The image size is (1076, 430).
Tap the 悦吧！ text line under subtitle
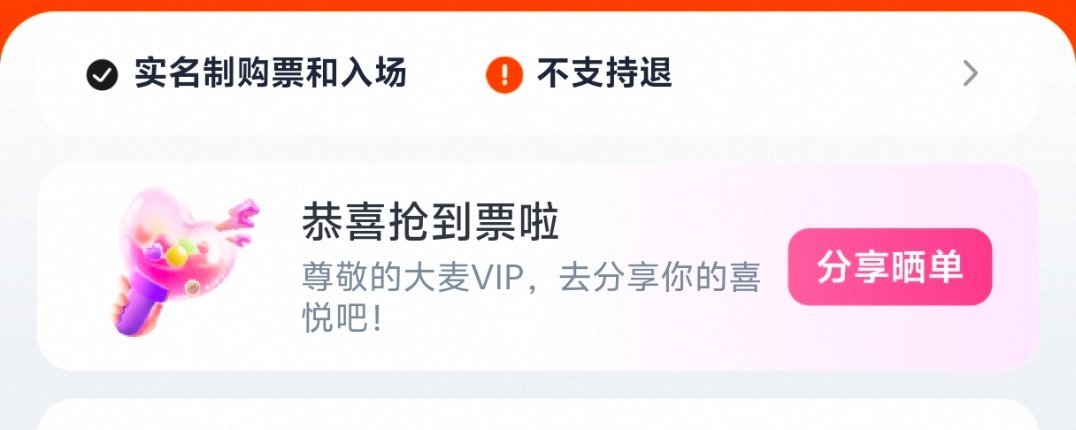[x=341, y=320]
